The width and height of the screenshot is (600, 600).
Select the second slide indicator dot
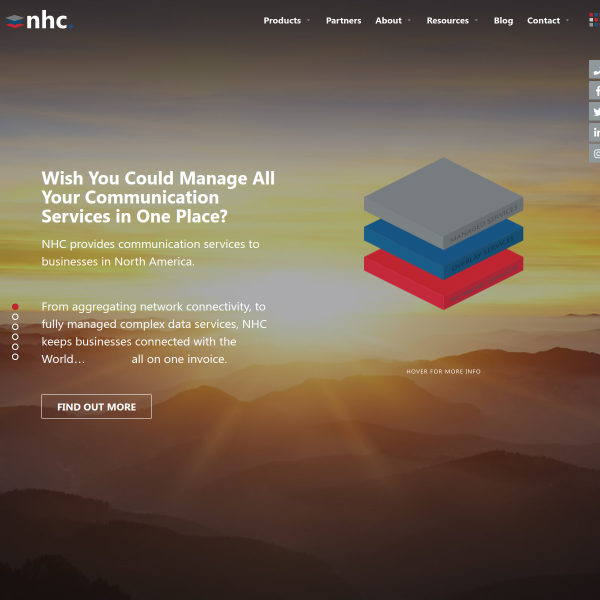coord(15,317)
